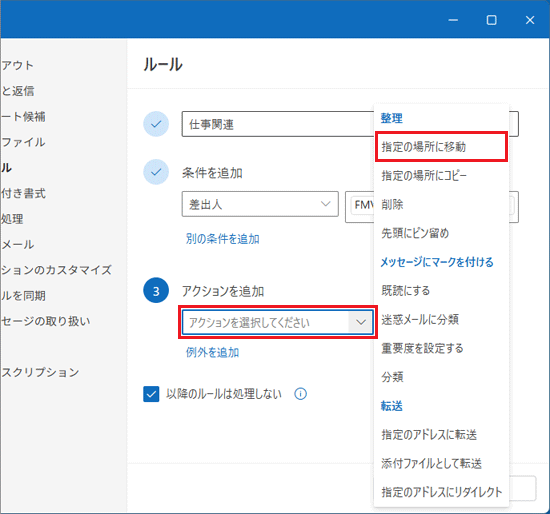
Task: Click the checkmark circle next to 仕事関連 name
Action: click(x=156, y=124)
